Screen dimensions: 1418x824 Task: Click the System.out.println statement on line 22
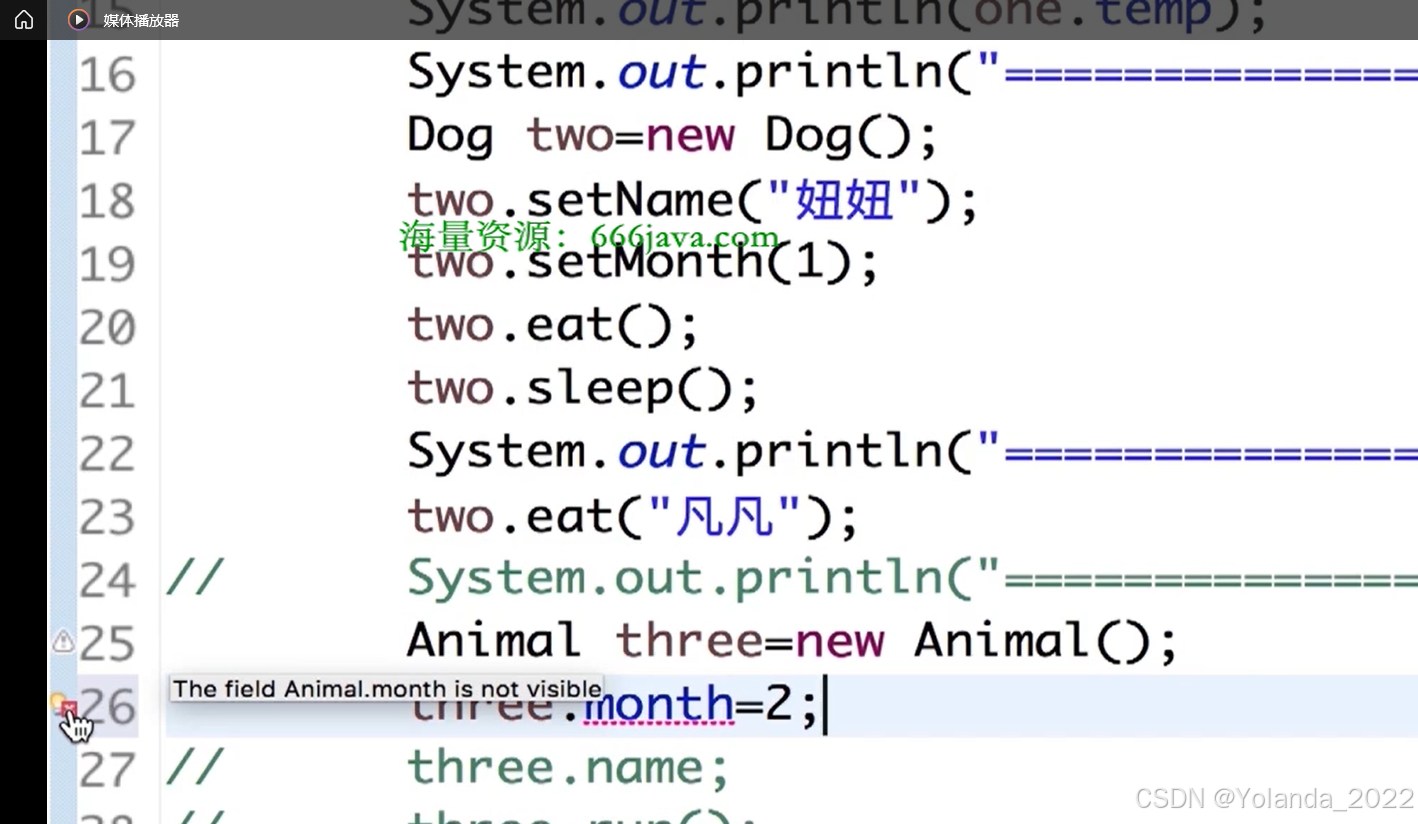point(912,452)
